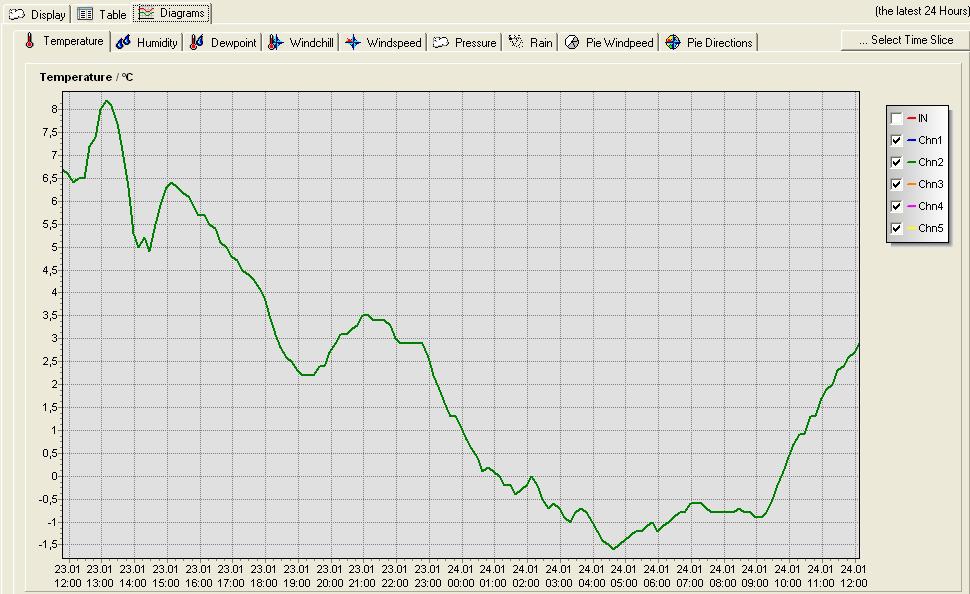Click the red IN legend color line
The width and height of the screenshot is (970, 594).
coord(911,118)
